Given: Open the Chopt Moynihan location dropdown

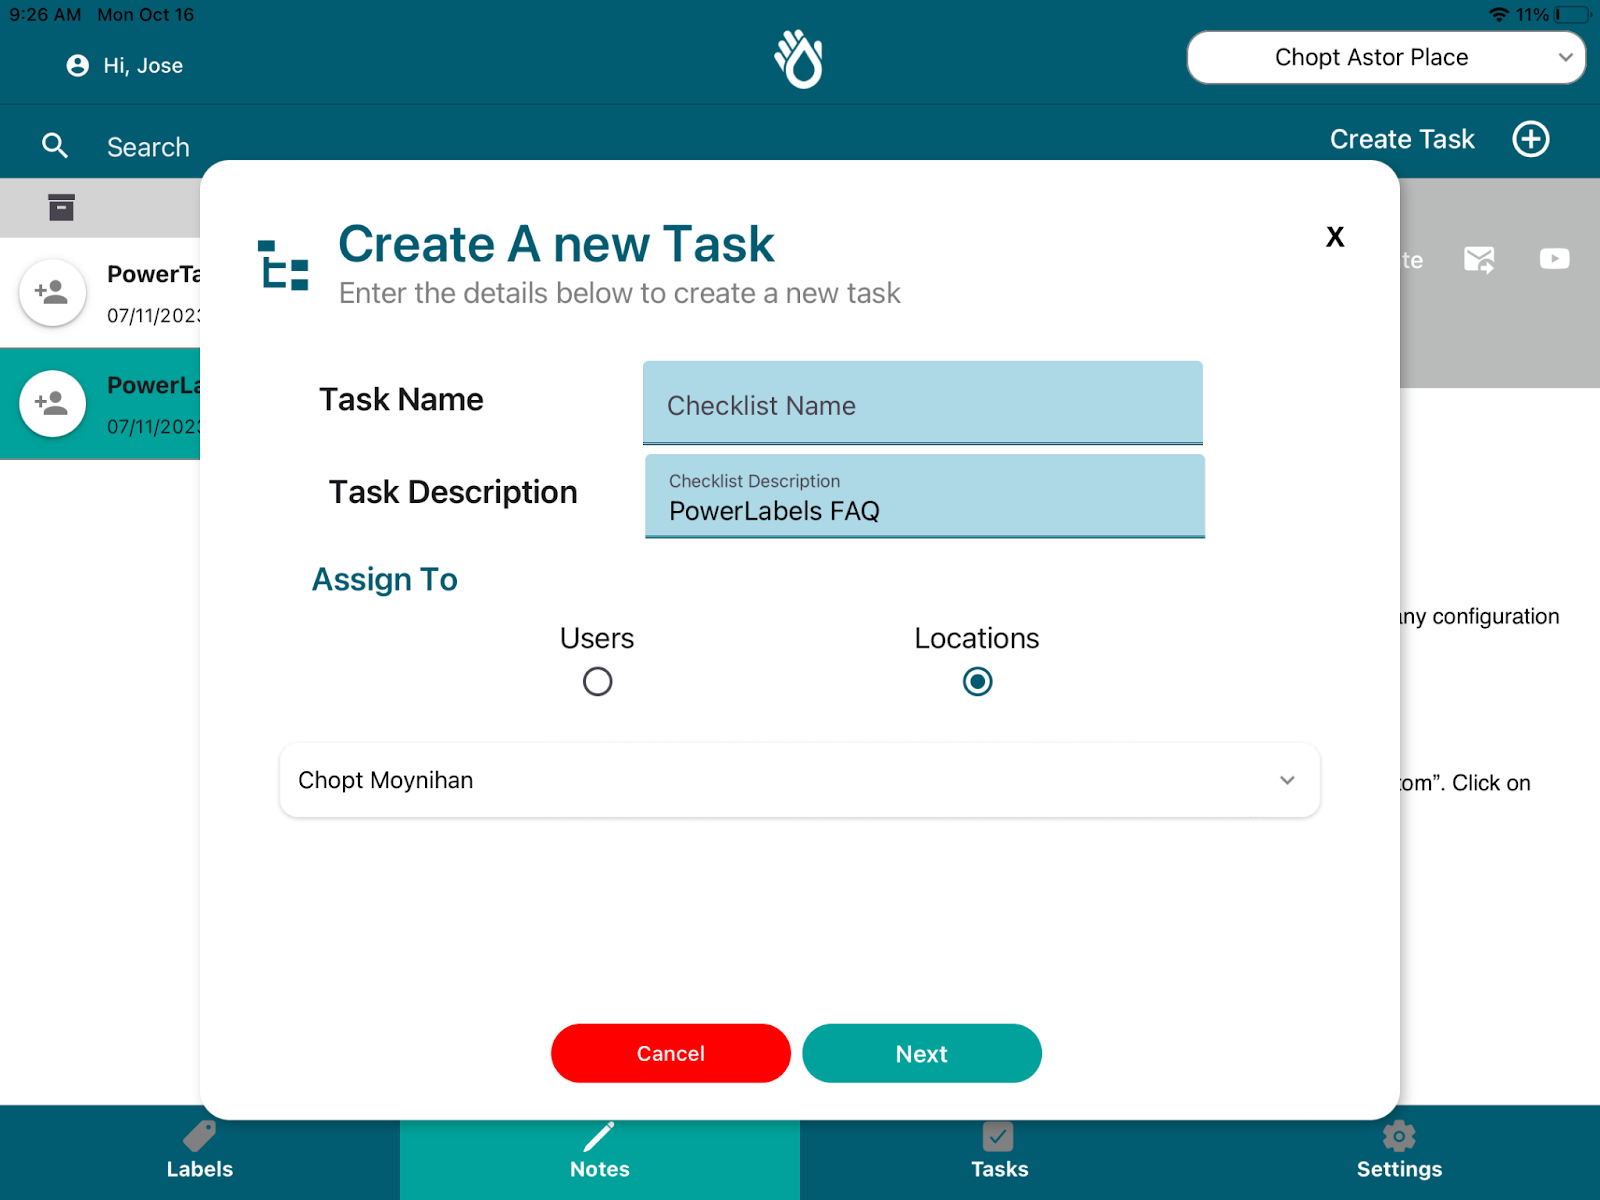Looking at the screenshot, I should point(800,780).
